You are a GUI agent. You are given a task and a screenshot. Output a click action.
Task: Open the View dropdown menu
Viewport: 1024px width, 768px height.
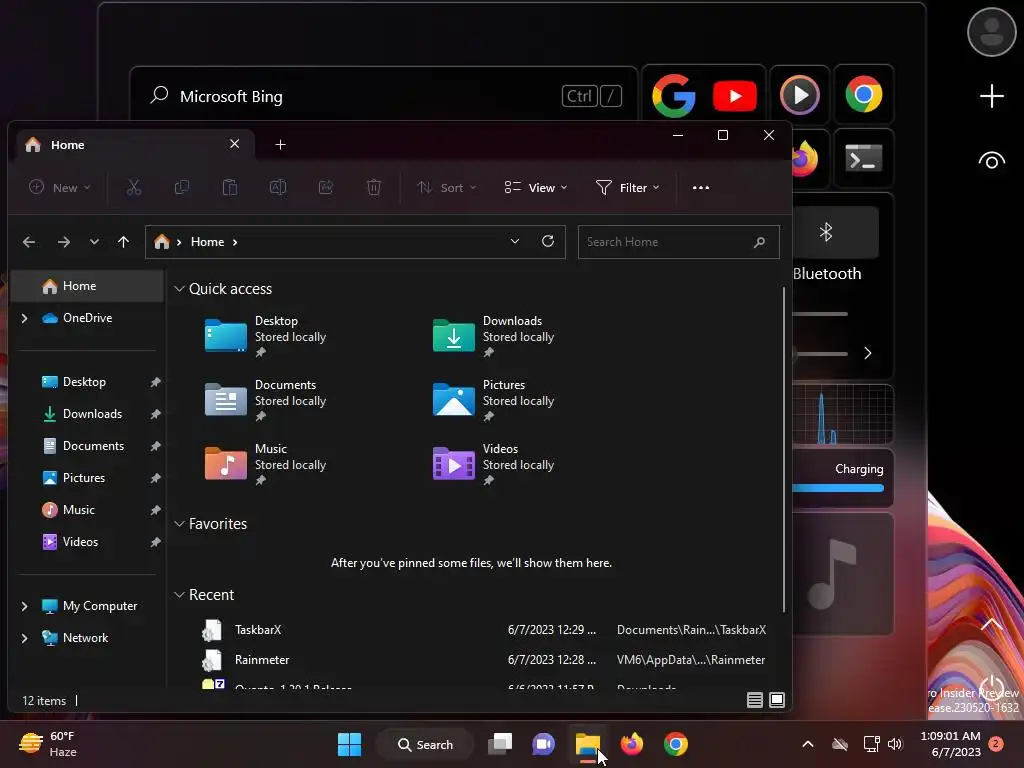coord(536,187)
